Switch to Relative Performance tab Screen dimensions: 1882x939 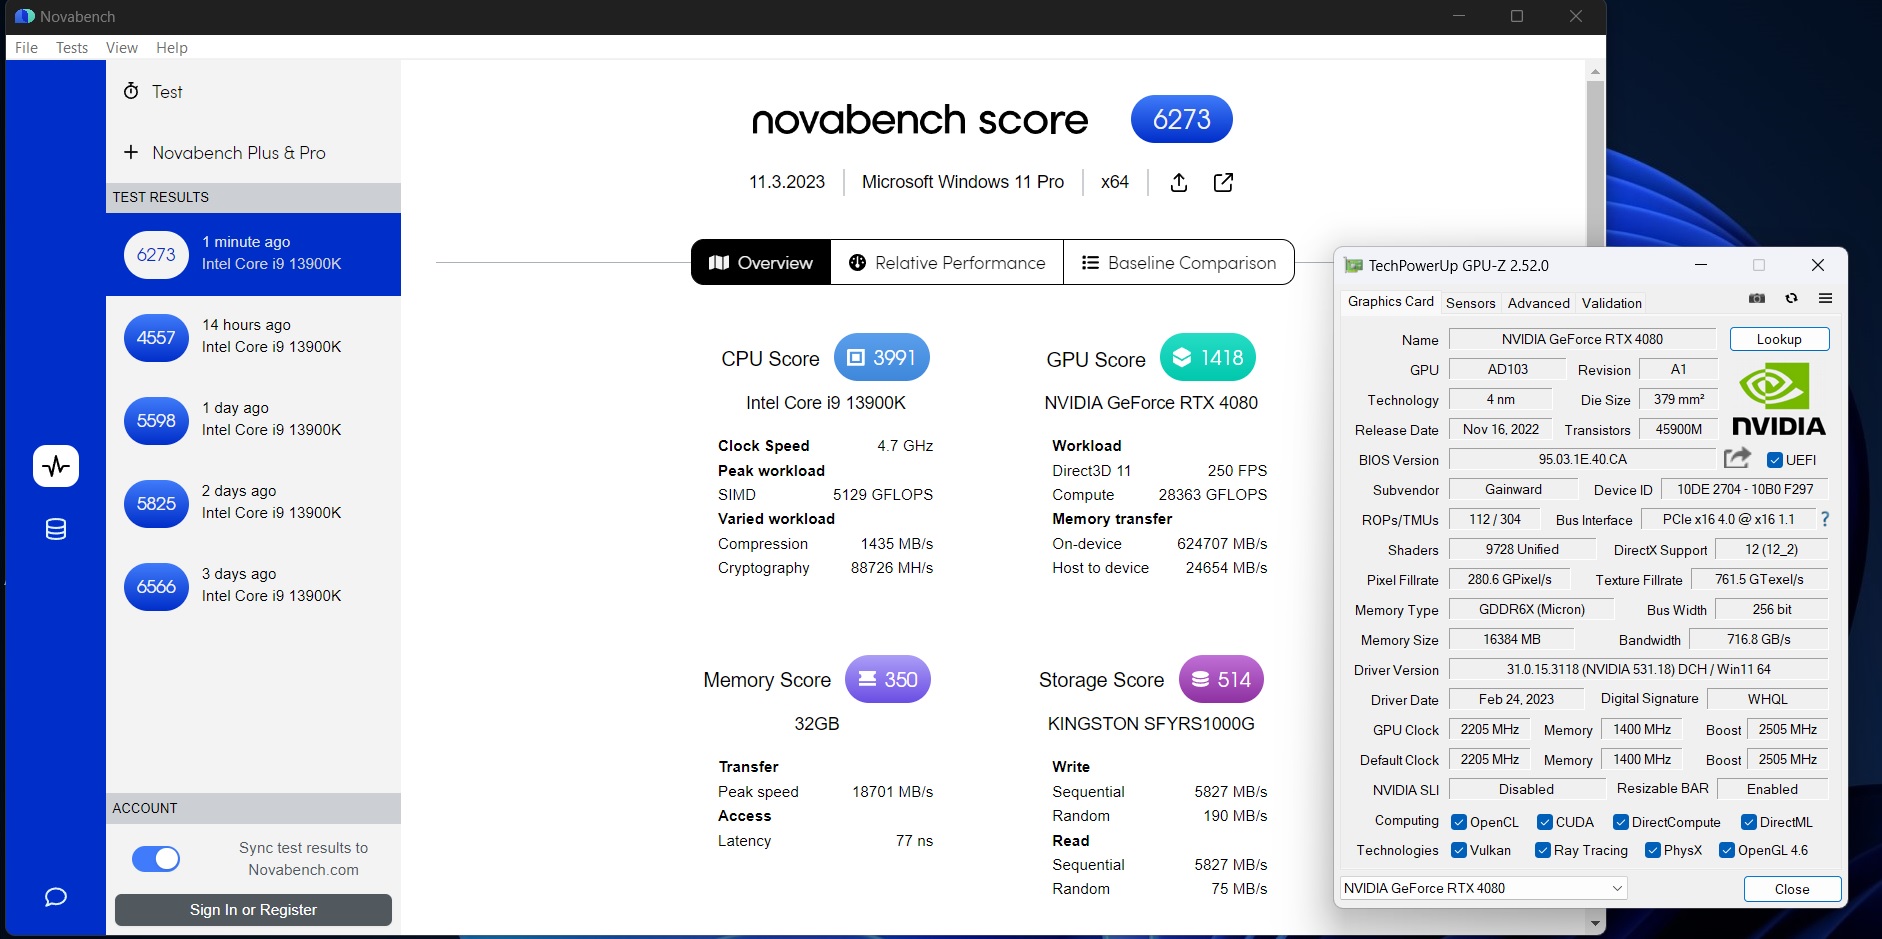click(x=947, y=262)
